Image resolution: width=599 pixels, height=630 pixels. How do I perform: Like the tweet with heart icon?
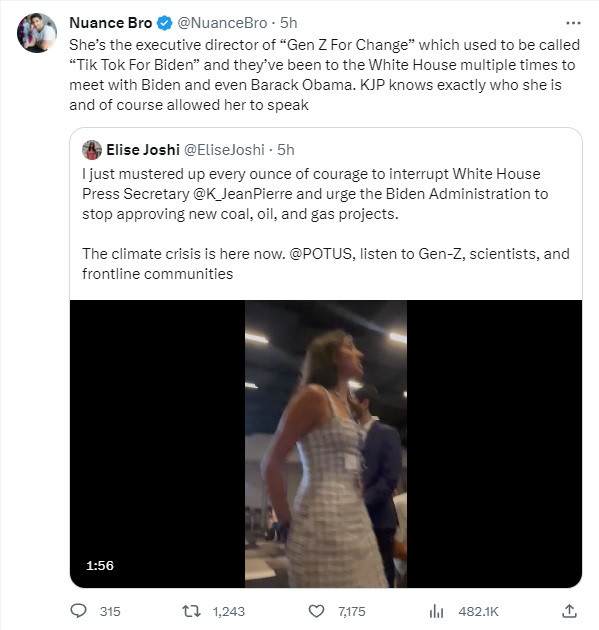316,611
